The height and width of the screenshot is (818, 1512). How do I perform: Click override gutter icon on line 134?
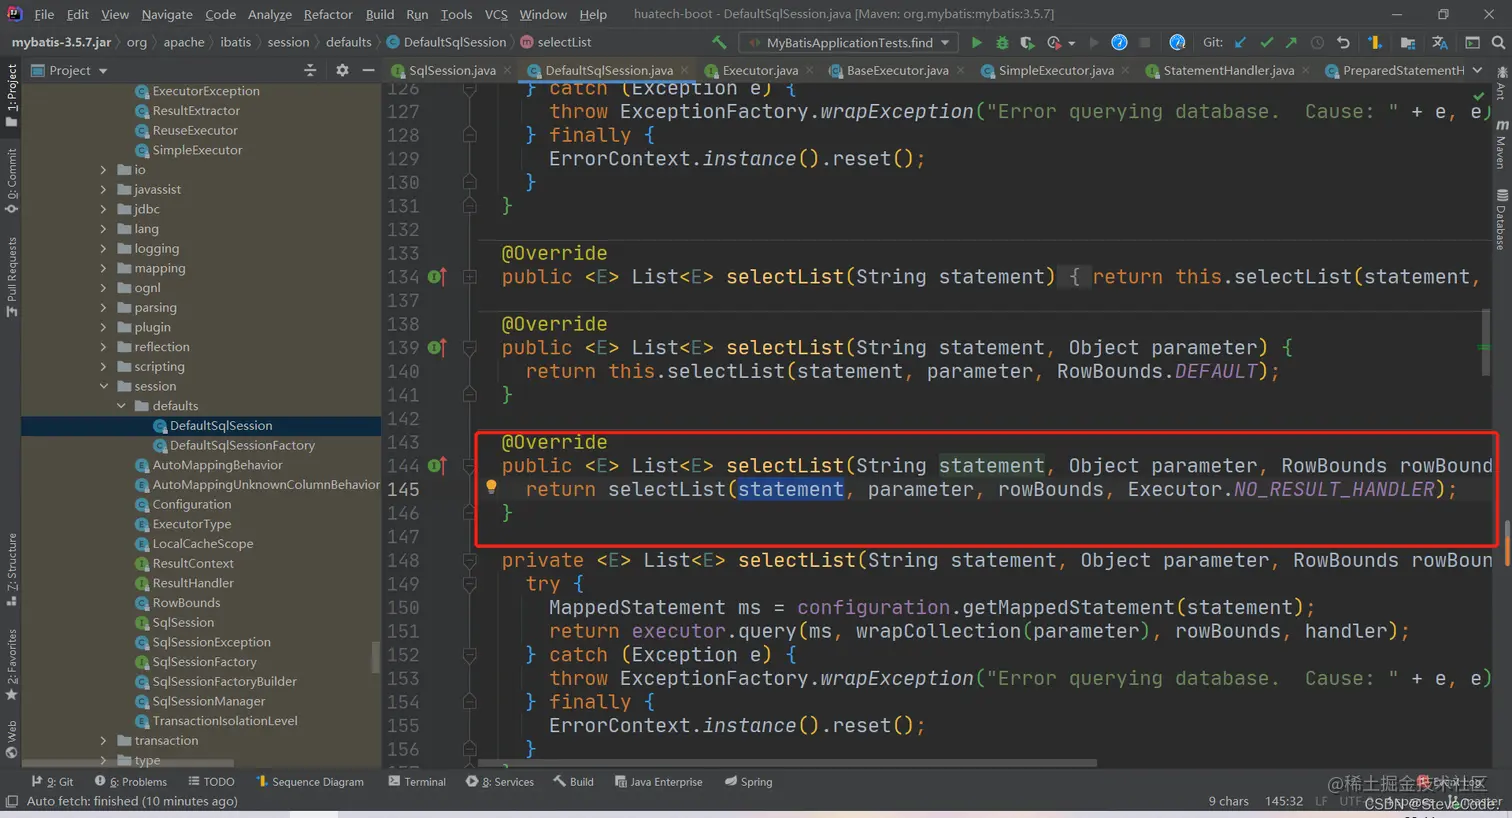437,277
